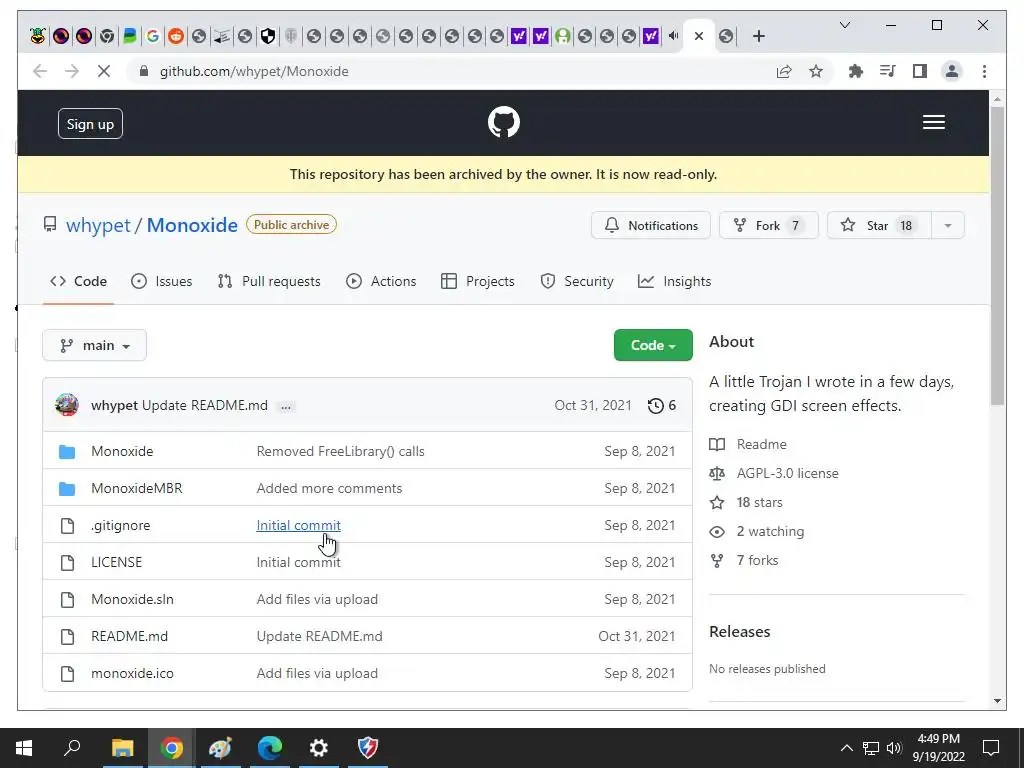Open the LICENSE file
Image resolution: width=1024 pixels, height=768 pixels.
pos(116,562)
